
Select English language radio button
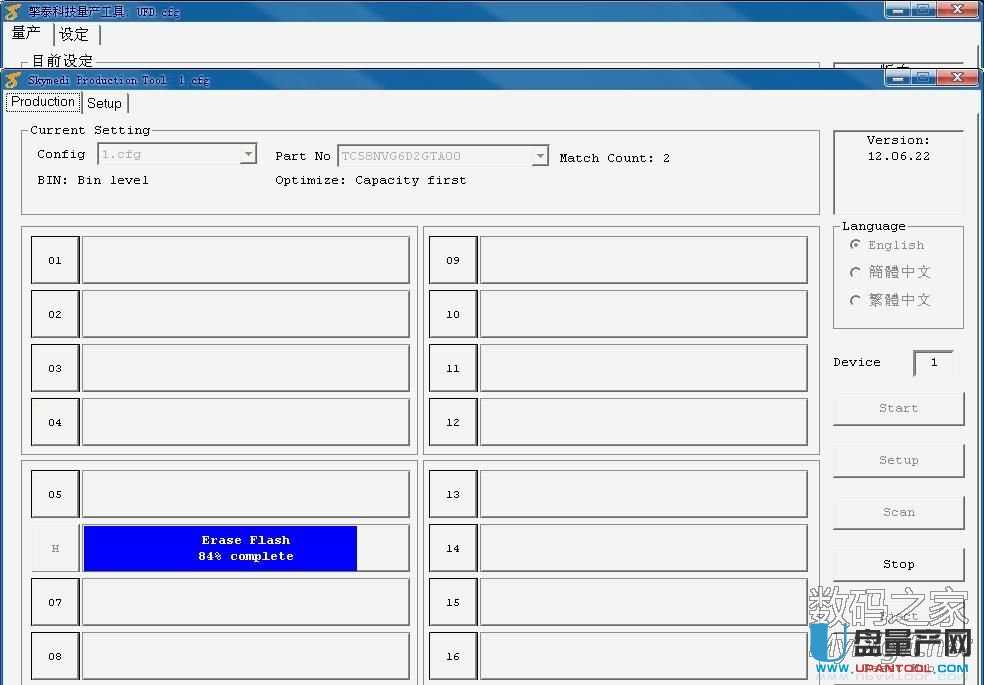pos(855,245)
